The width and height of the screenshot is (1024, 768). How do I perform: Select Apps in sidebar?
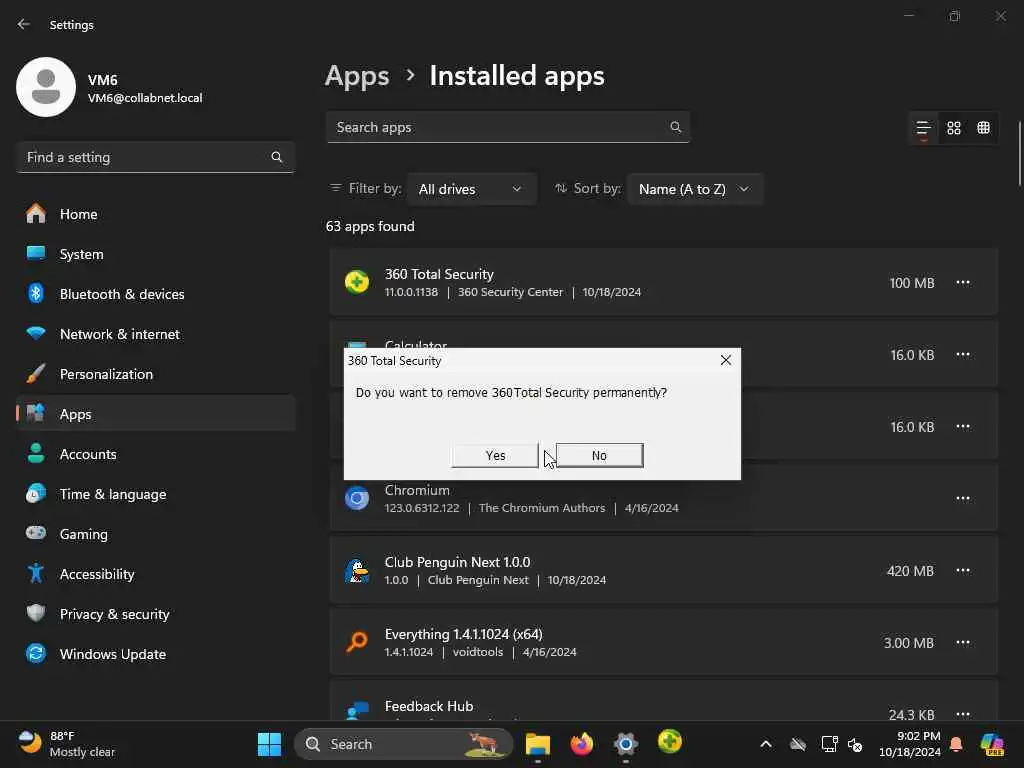(155, 414)
